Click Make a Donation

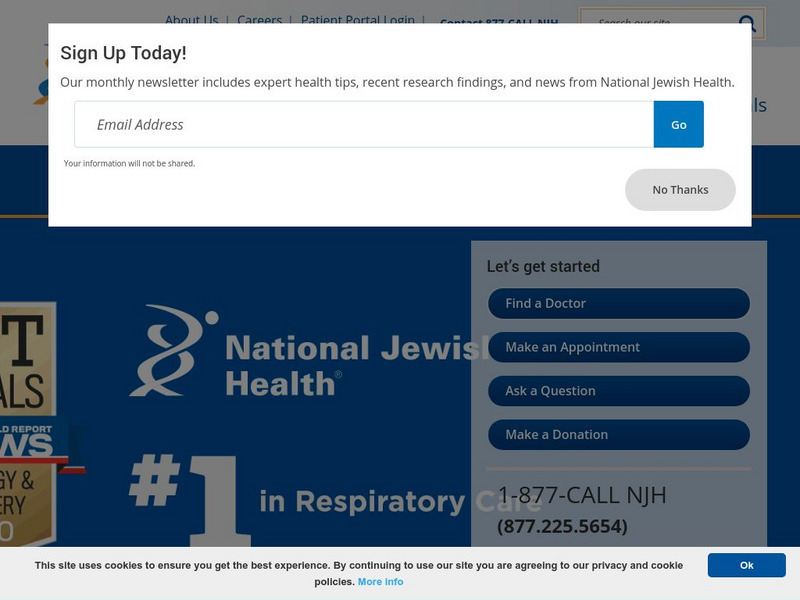[x=618, y=435]
